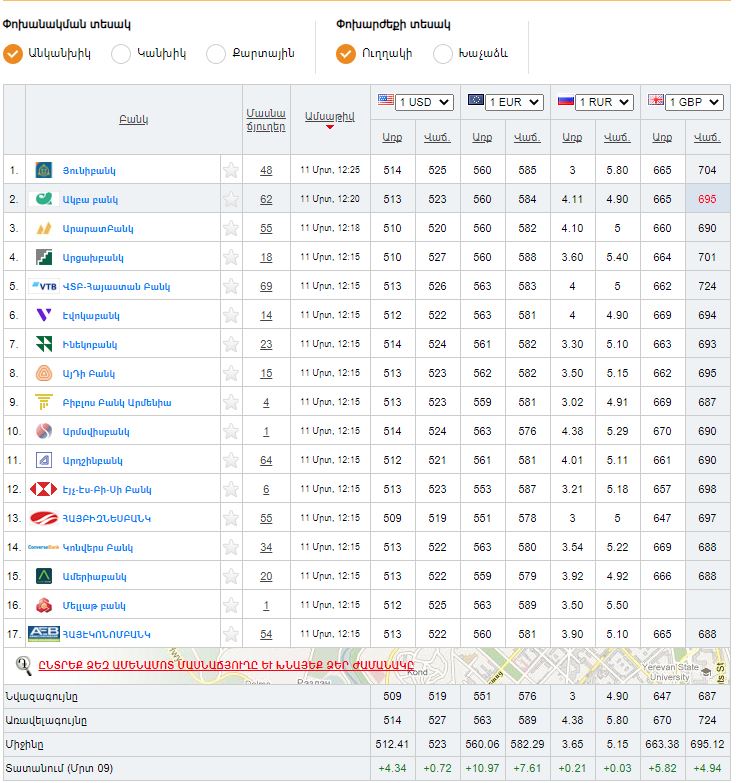The height and width of the screenshot is (783, 736).
Task: Click the VTB bank logo icon
Action: coord(44,286)
